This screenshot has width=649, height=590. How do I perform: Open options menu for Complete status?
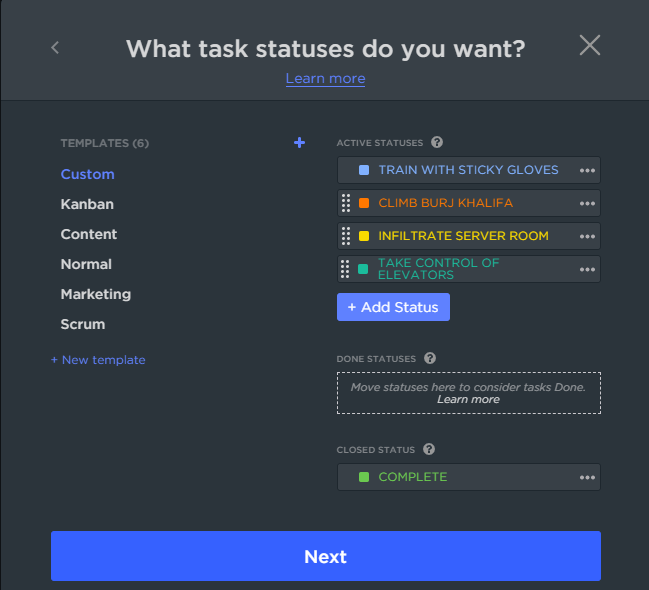[x=587, y=477]
